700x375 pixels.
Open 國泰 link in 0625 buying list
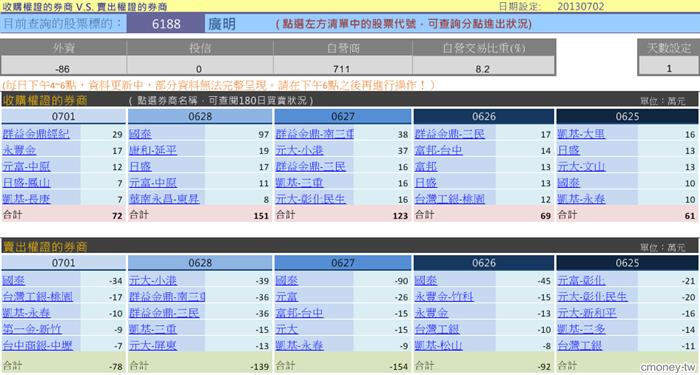point(569,183)
